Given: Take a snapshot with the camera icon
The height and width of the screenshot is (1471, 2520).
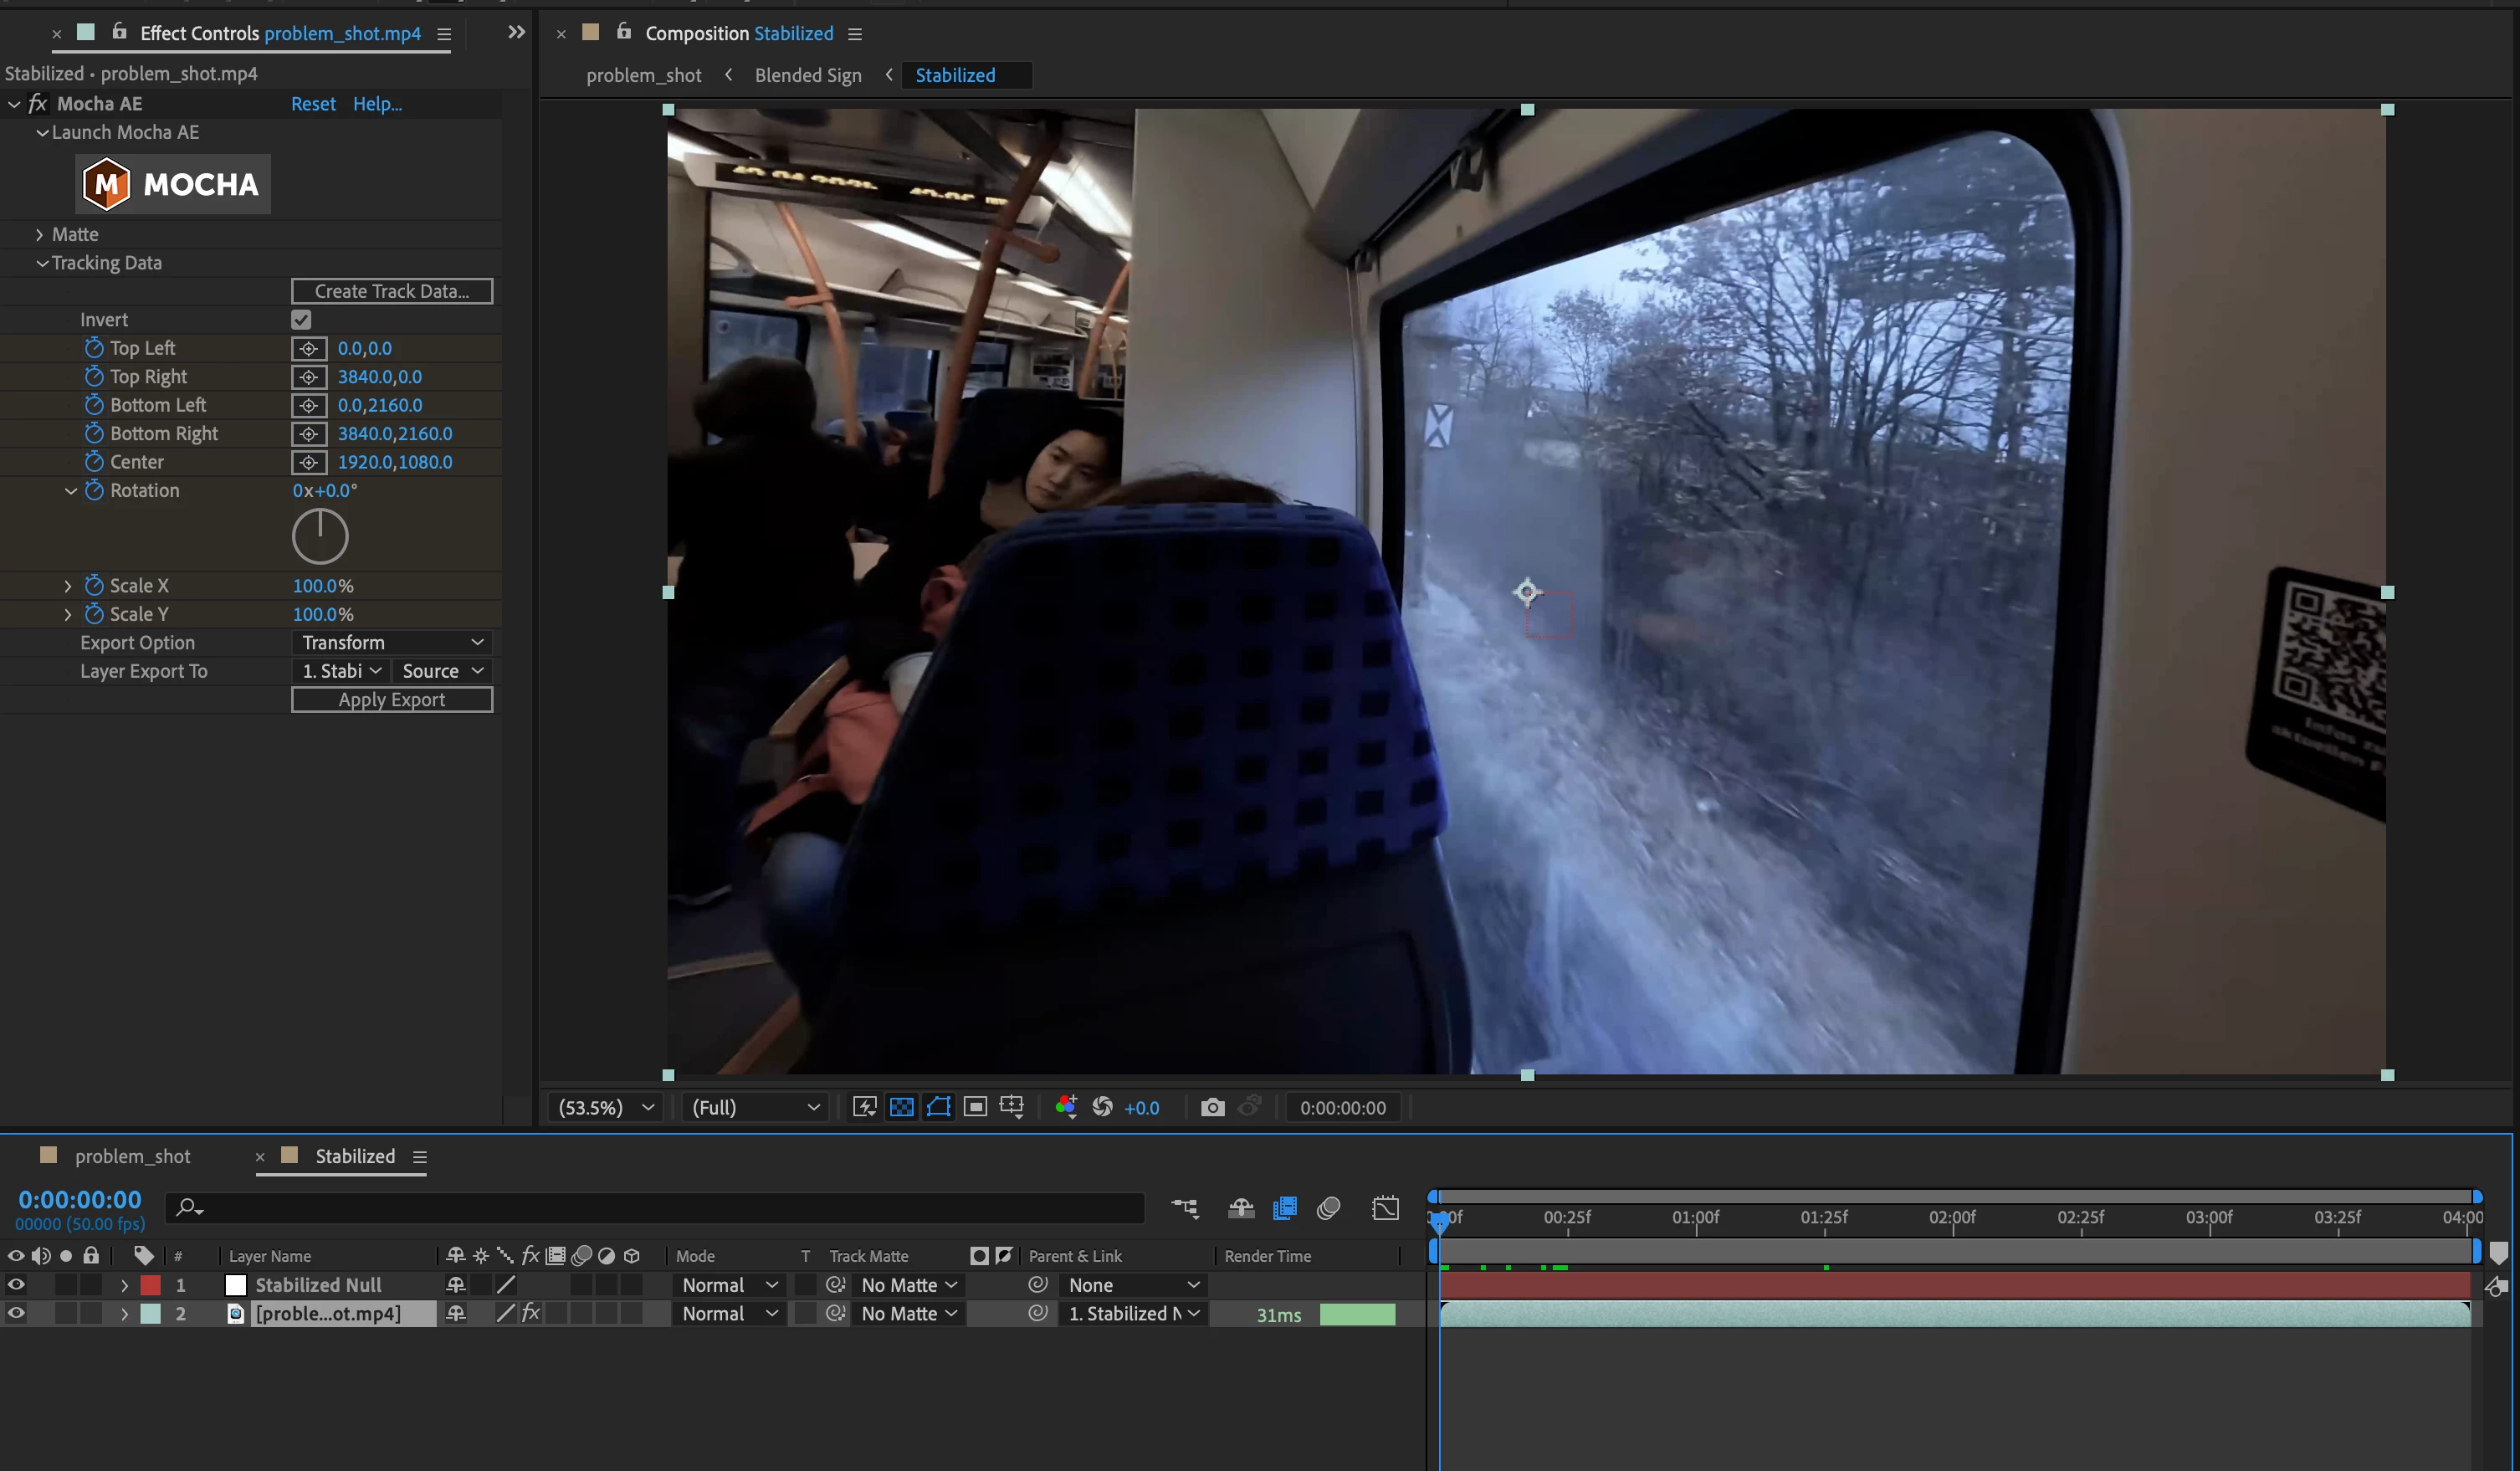Looking at the screenshot, I should tap(1212, 1107).
